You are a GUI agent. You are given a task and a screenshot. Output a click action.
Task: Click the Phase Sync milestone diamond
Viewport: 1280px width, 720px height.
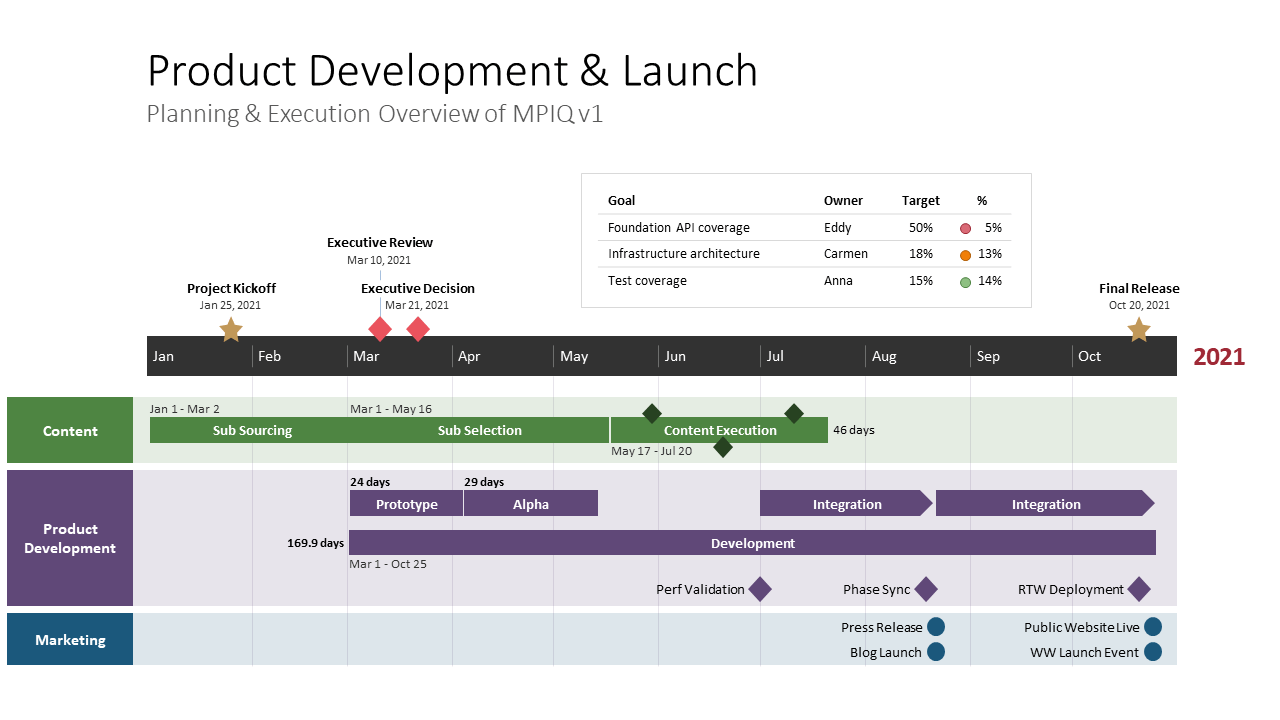click(x=925, y=589)
